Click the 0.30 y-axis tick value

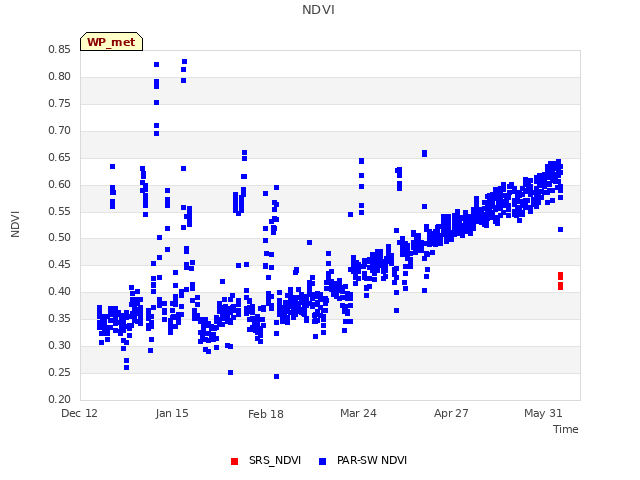coord(59,345)
